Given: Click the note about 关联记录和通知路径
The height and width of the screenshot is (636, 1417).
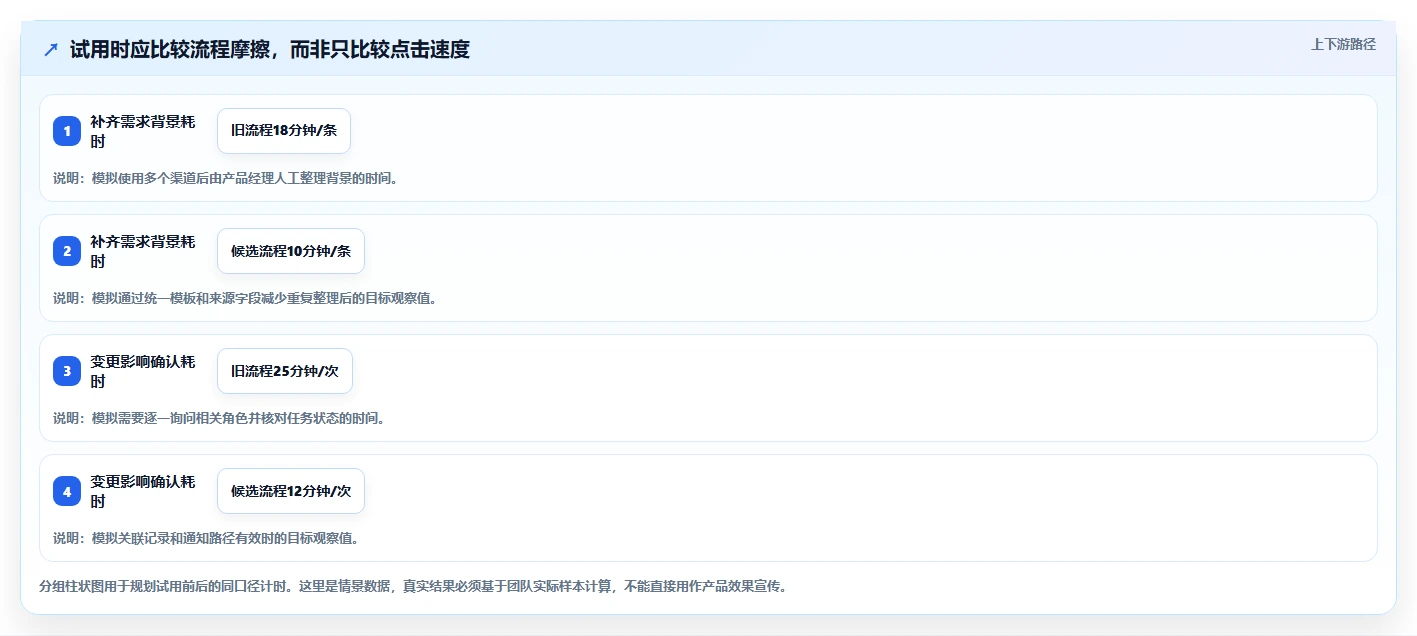Looking at the screenshot, I should 206,538.
